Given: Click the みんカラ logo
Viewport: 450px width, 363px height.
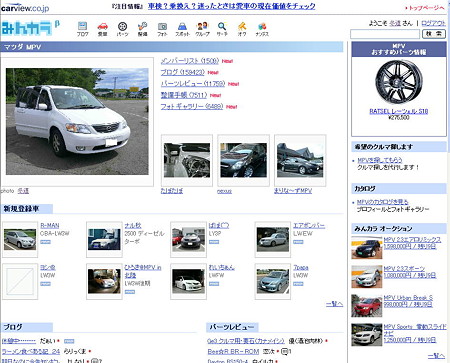Looking at the screenshot, I should coord(30,28).
